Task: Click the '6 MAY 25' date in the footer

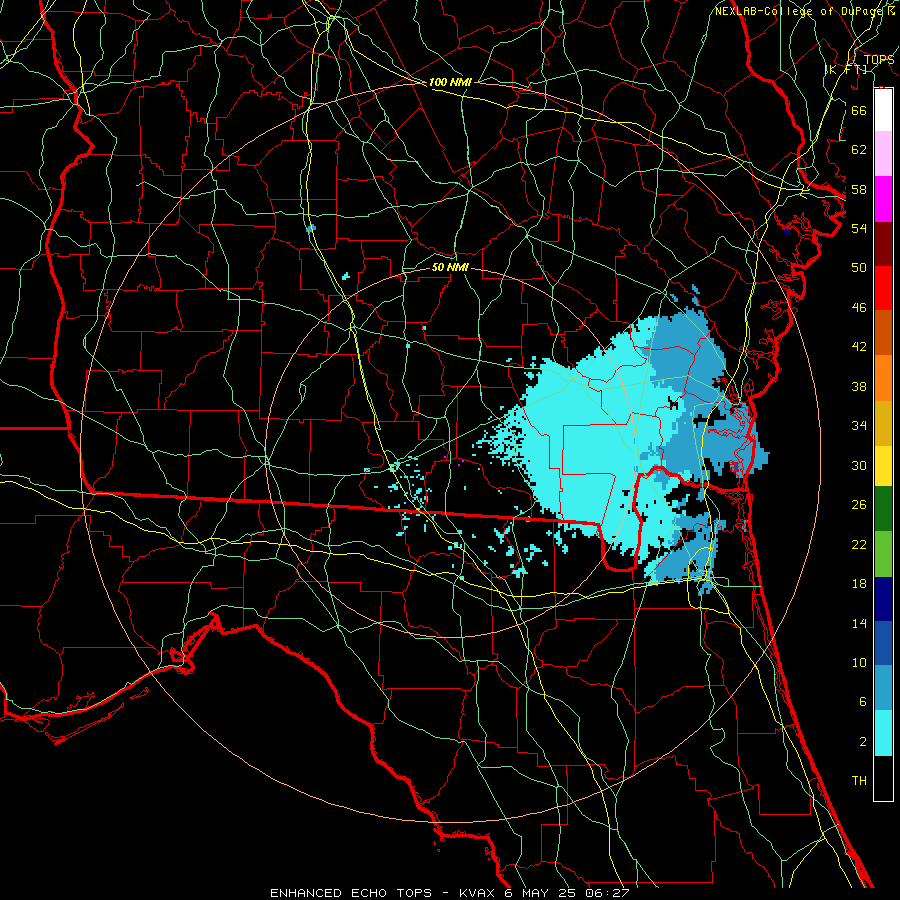Action: [541, 893]
